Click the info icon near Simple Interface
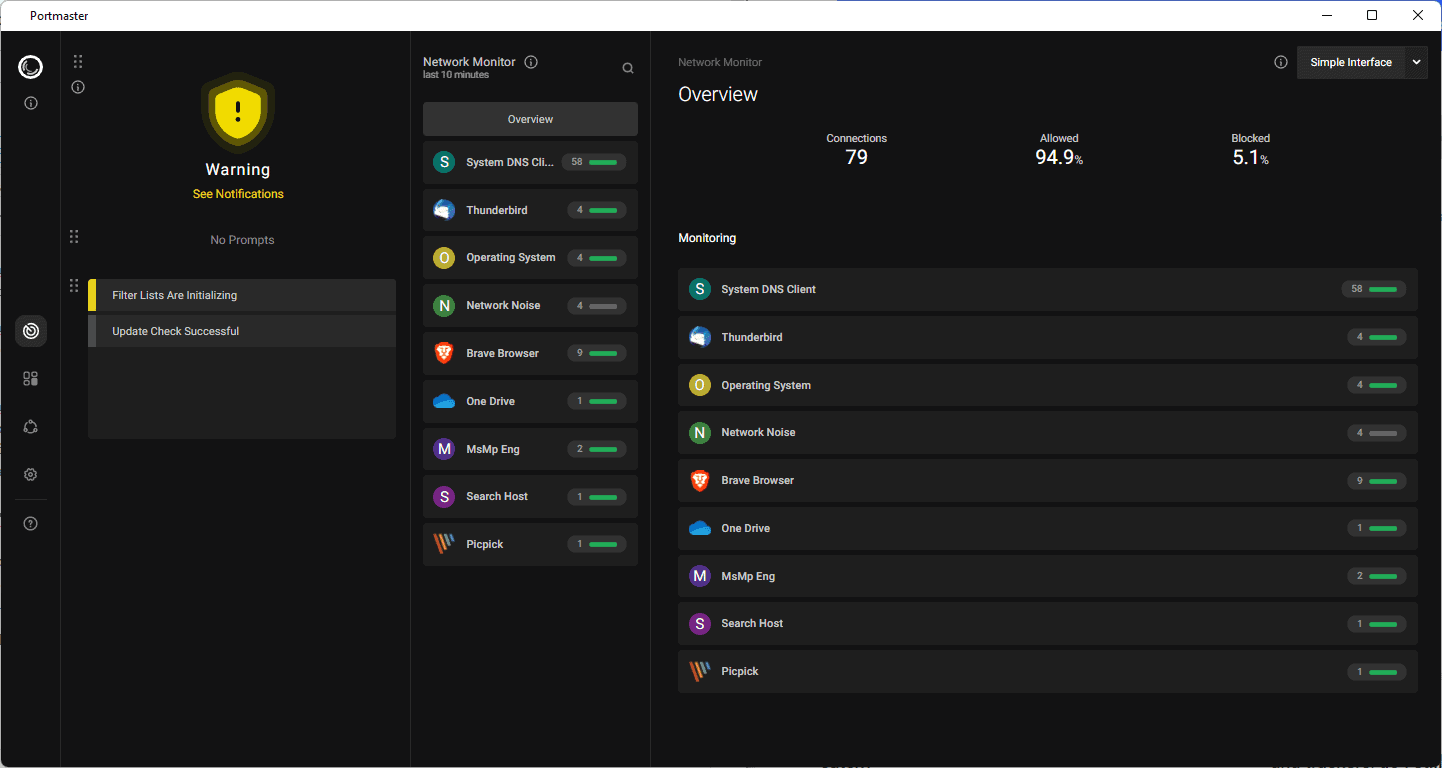This screenshot has width=1442, height=768. (1281, 61)
